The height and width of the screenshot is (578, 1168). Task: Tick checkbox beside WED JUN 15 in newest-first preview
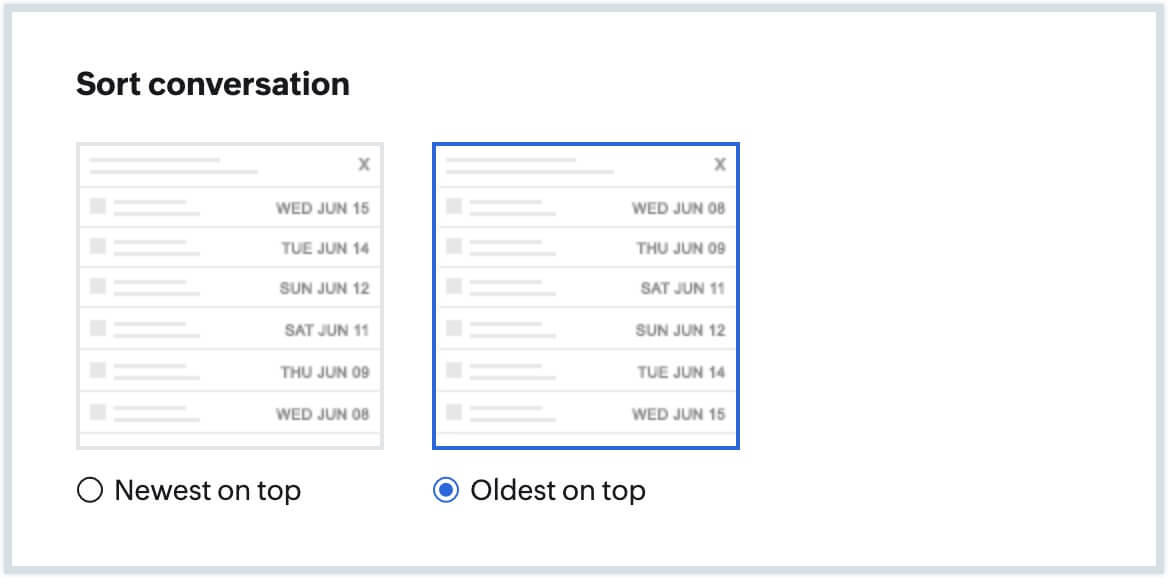click(x=98, y=206)
